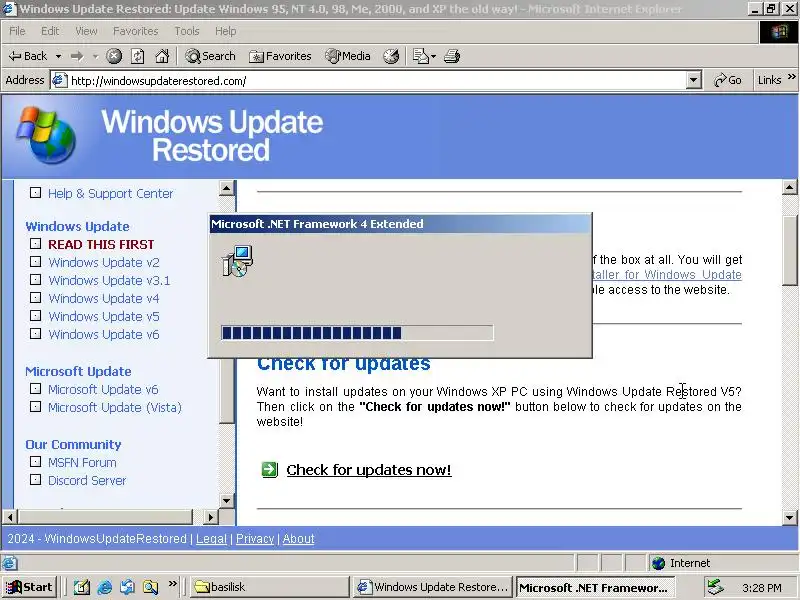The height and width of the screenshot is (600, 800).
Task: Click box beside READ THIS FIRST
Action: [x=35, y=244]
